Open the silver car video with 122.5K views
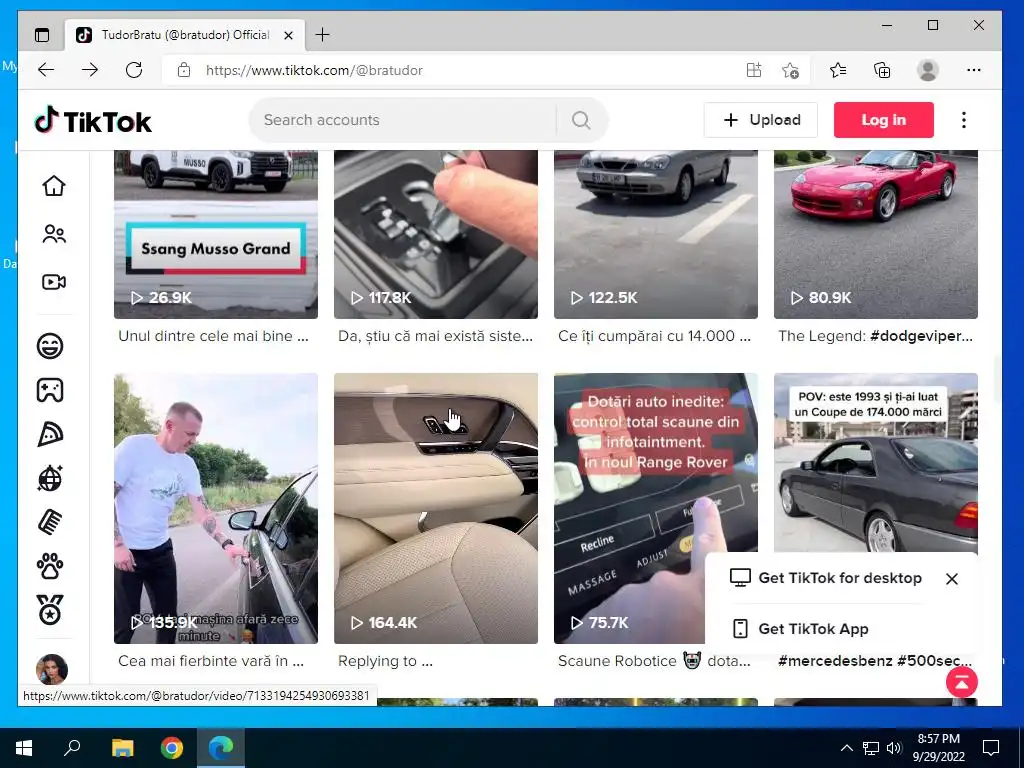 pyautogui.click(x=656, y=234)
